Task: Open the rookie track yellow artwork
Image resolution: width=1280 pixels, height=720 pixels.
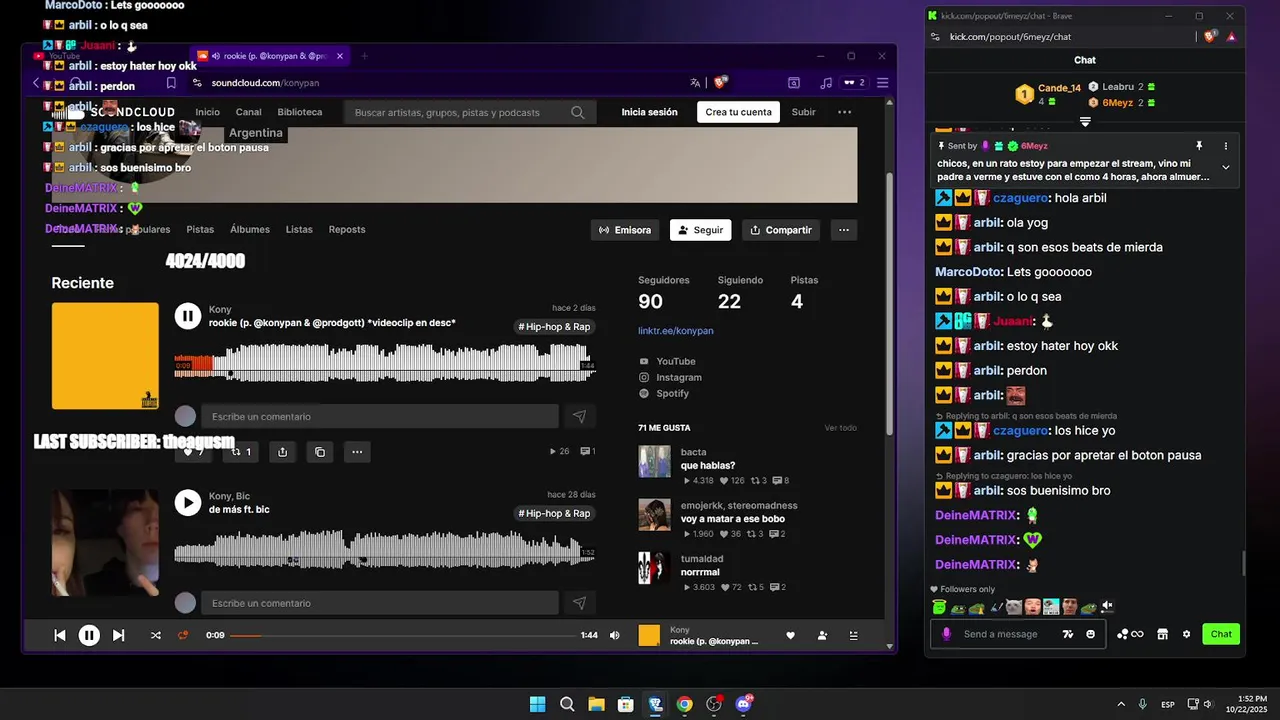Action: click(x=105, y=356)
